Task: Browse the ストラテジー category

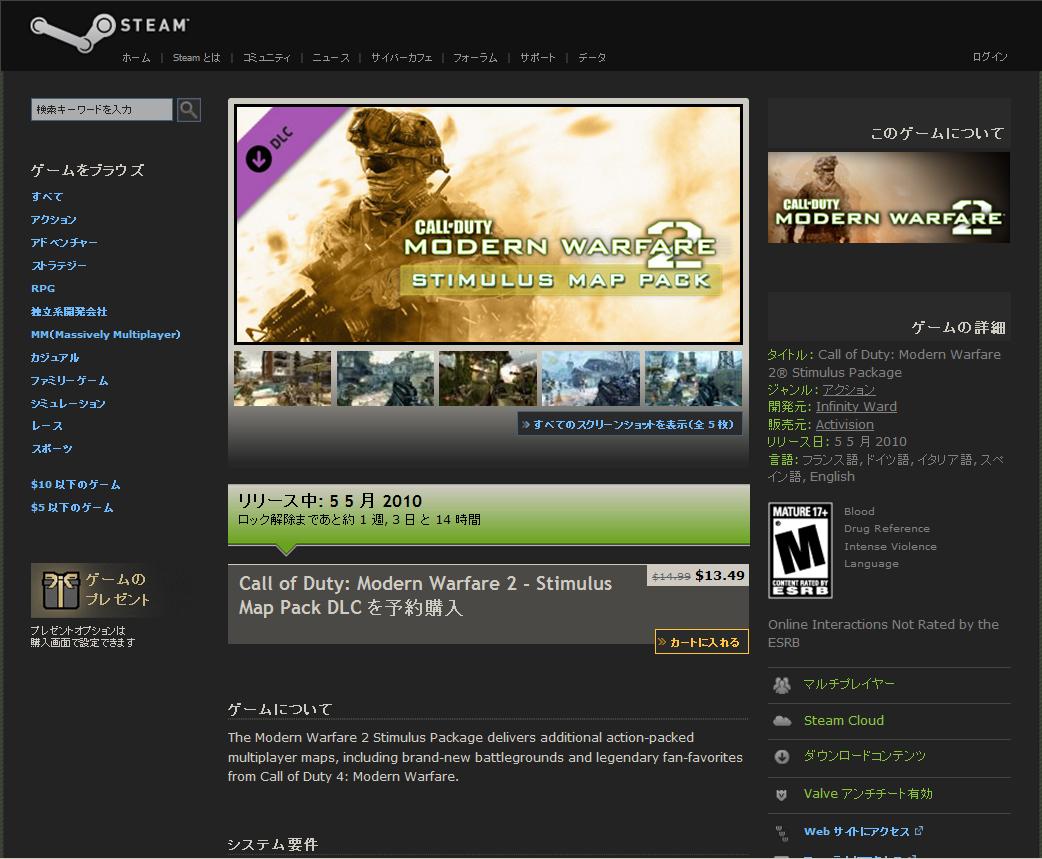Action: pyautogui.click(x=59, y=266)
